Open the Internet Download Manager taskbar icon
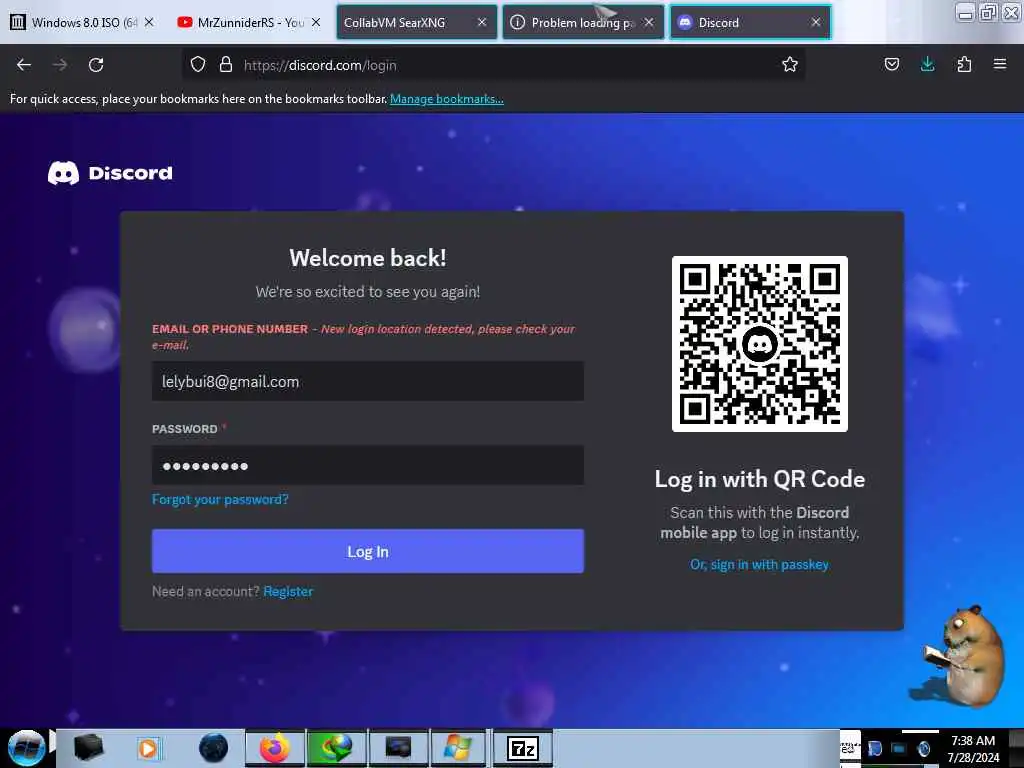This screenshot has height=768, width=1024. coord(336,748)
